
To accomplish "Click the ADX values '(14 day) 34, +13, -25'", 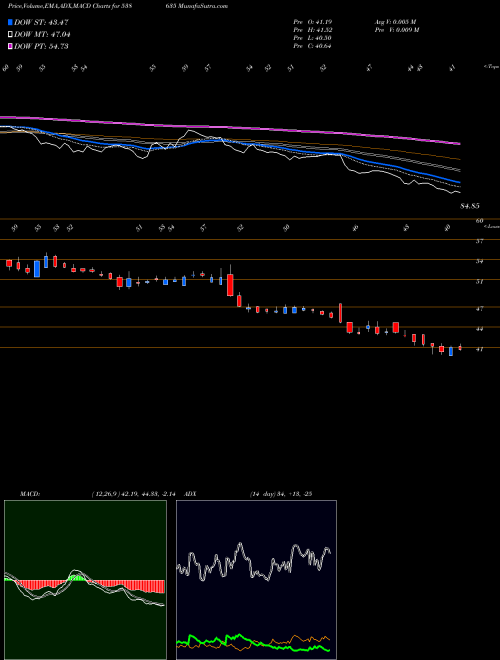I will pos(281,494).
